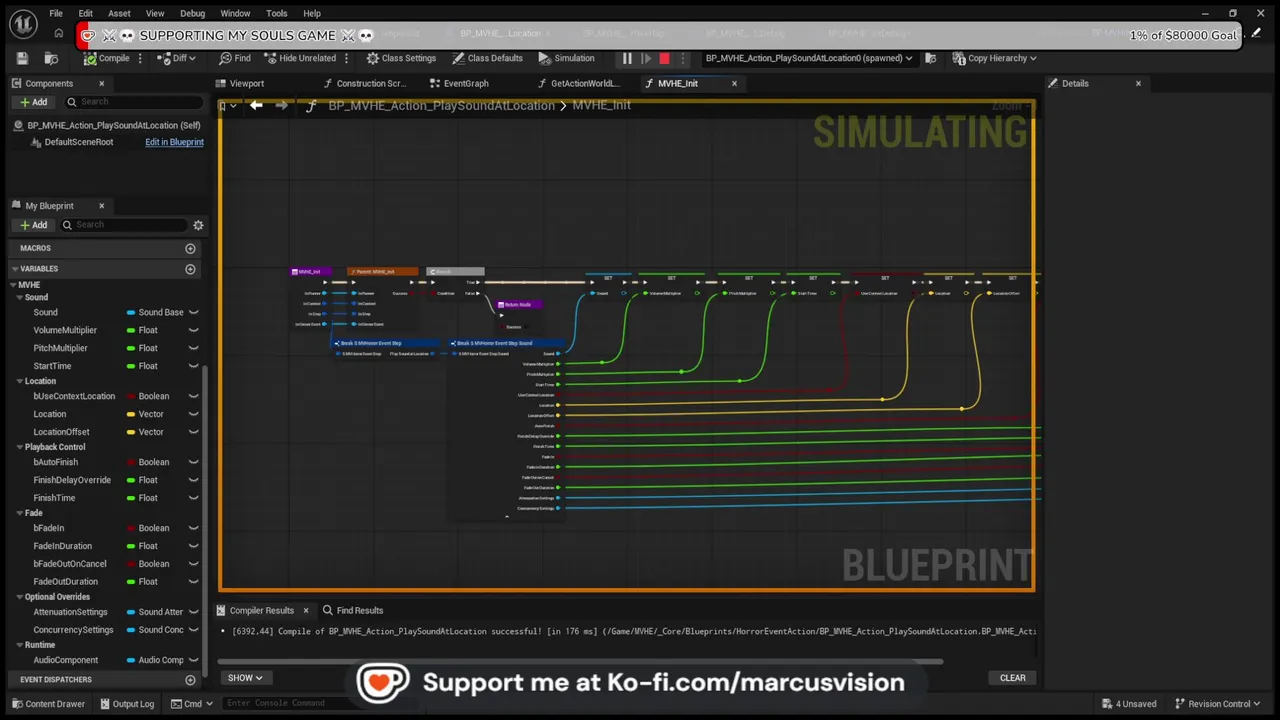Image resolution: width=1280 pixels, height=720 pixels.
Task: Toggle visibility eye for bAutoFinish variable
Action: (193, 462)
